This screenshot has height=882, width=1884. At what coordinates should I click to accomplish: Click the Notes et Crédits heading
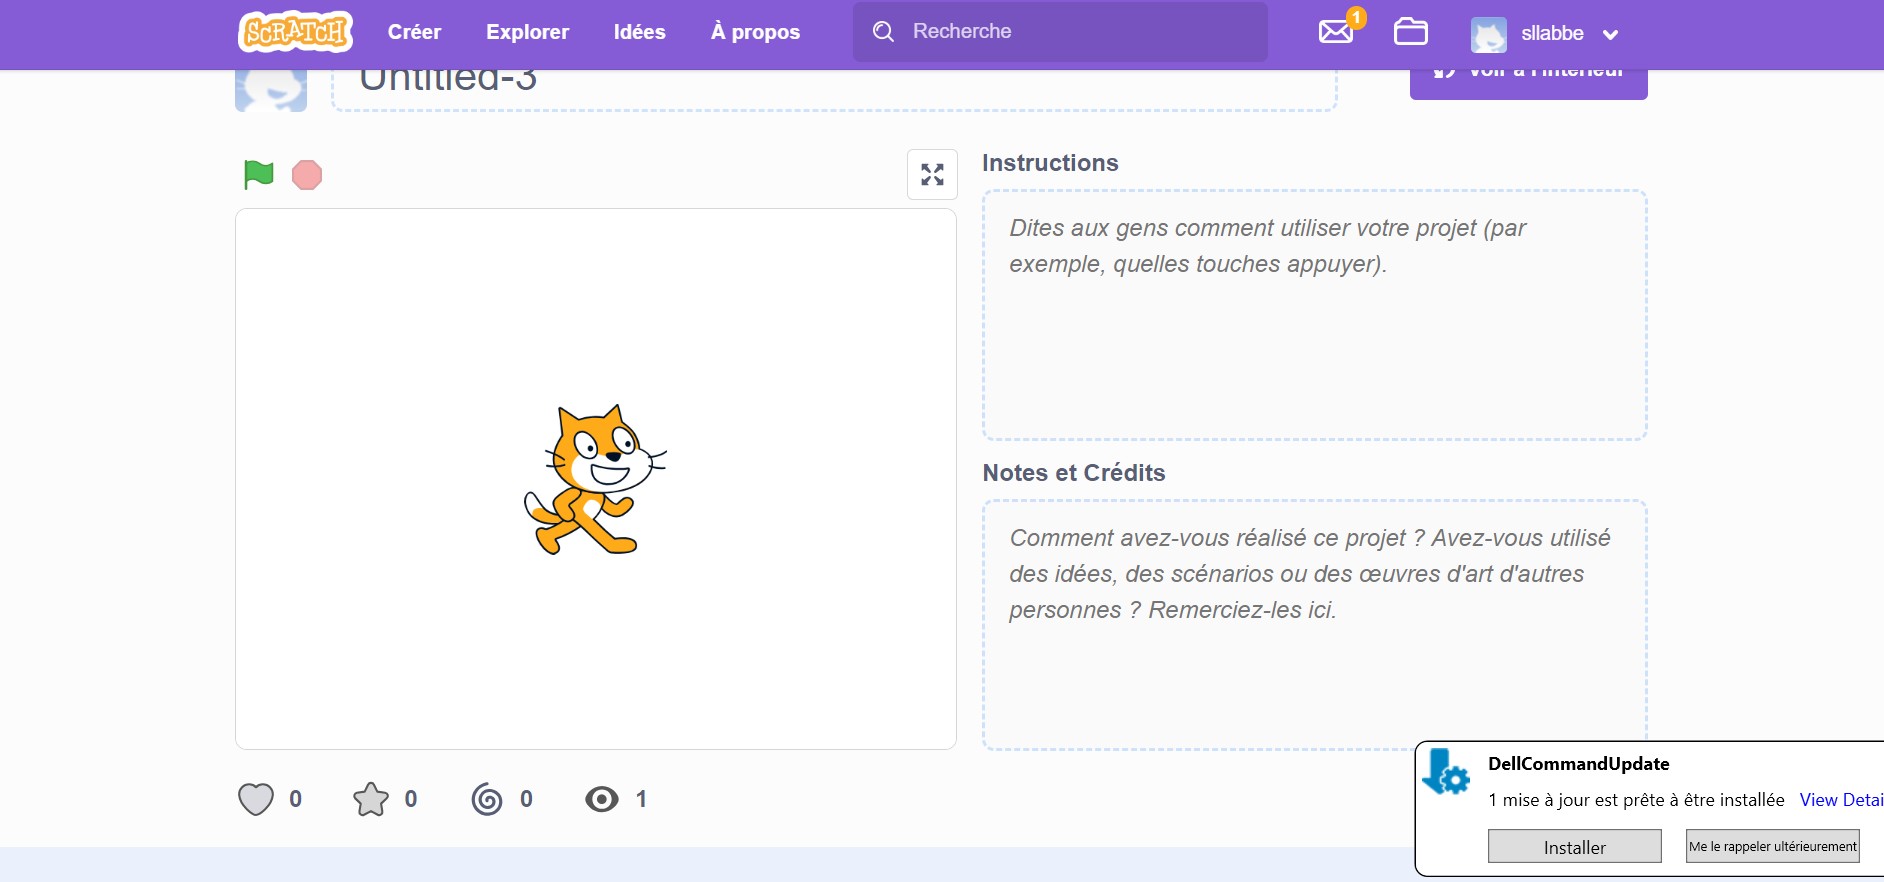[1074, 473]
